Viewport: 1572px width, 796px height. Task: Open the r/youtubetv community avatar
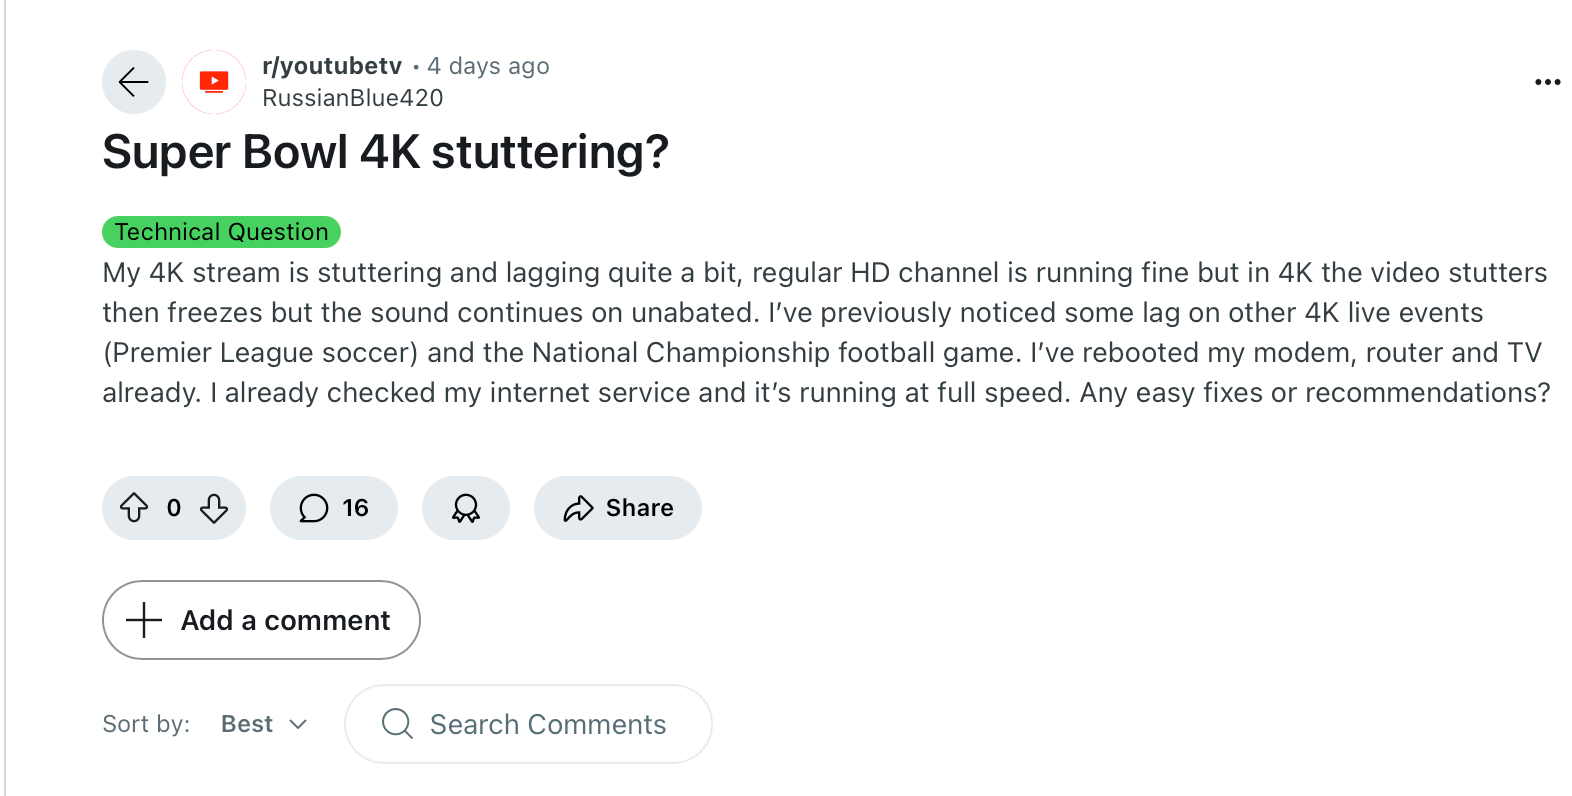tap(214, 82)
